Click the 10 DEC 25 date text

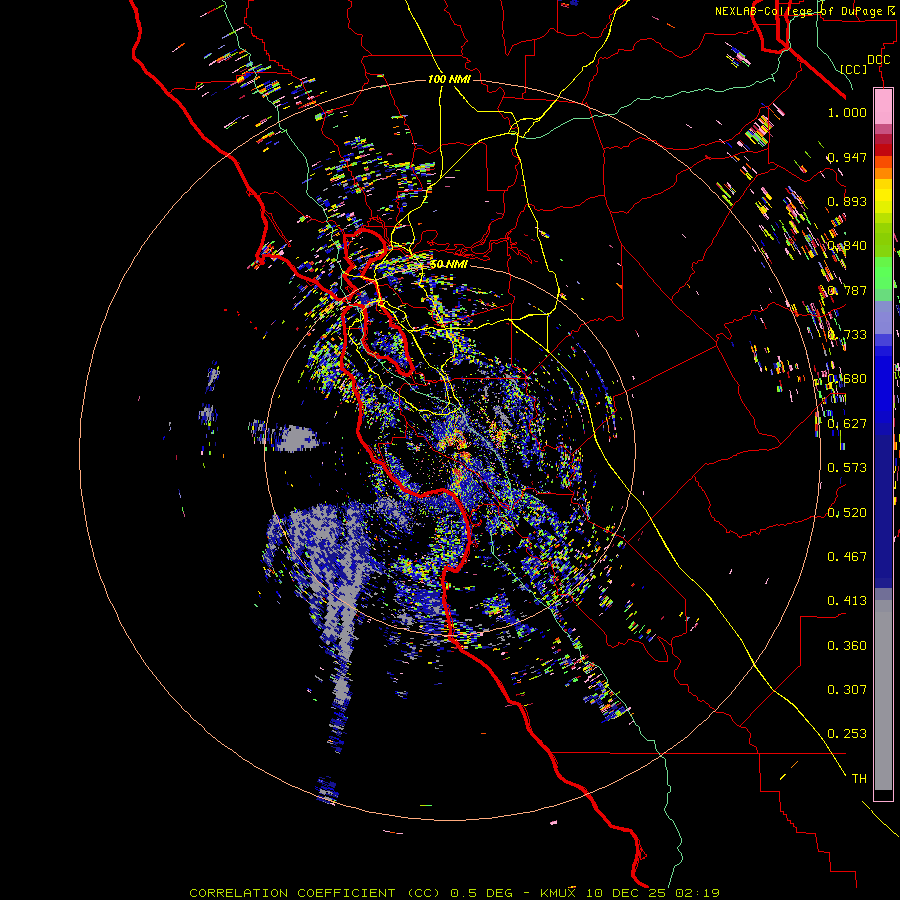point(627,893)
